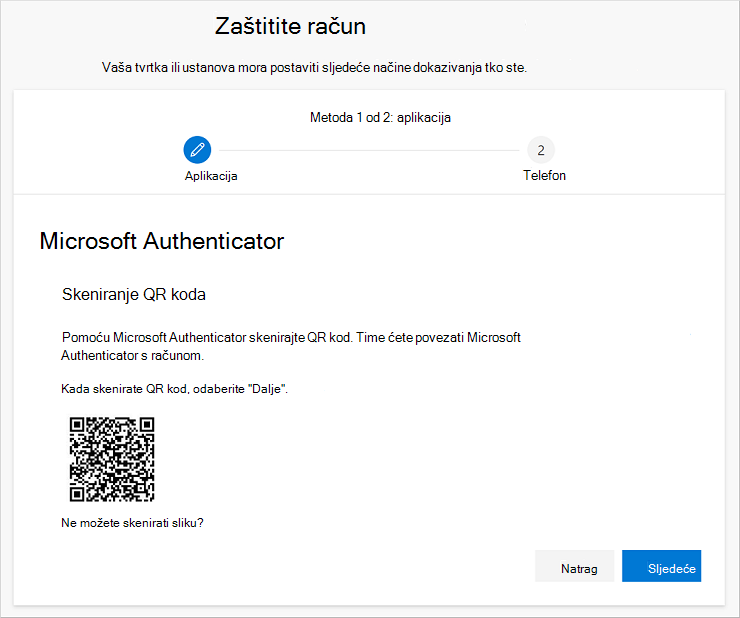Click the 'Aplikacija' step label
Viewport: 740px width, 618px height.
211,176
